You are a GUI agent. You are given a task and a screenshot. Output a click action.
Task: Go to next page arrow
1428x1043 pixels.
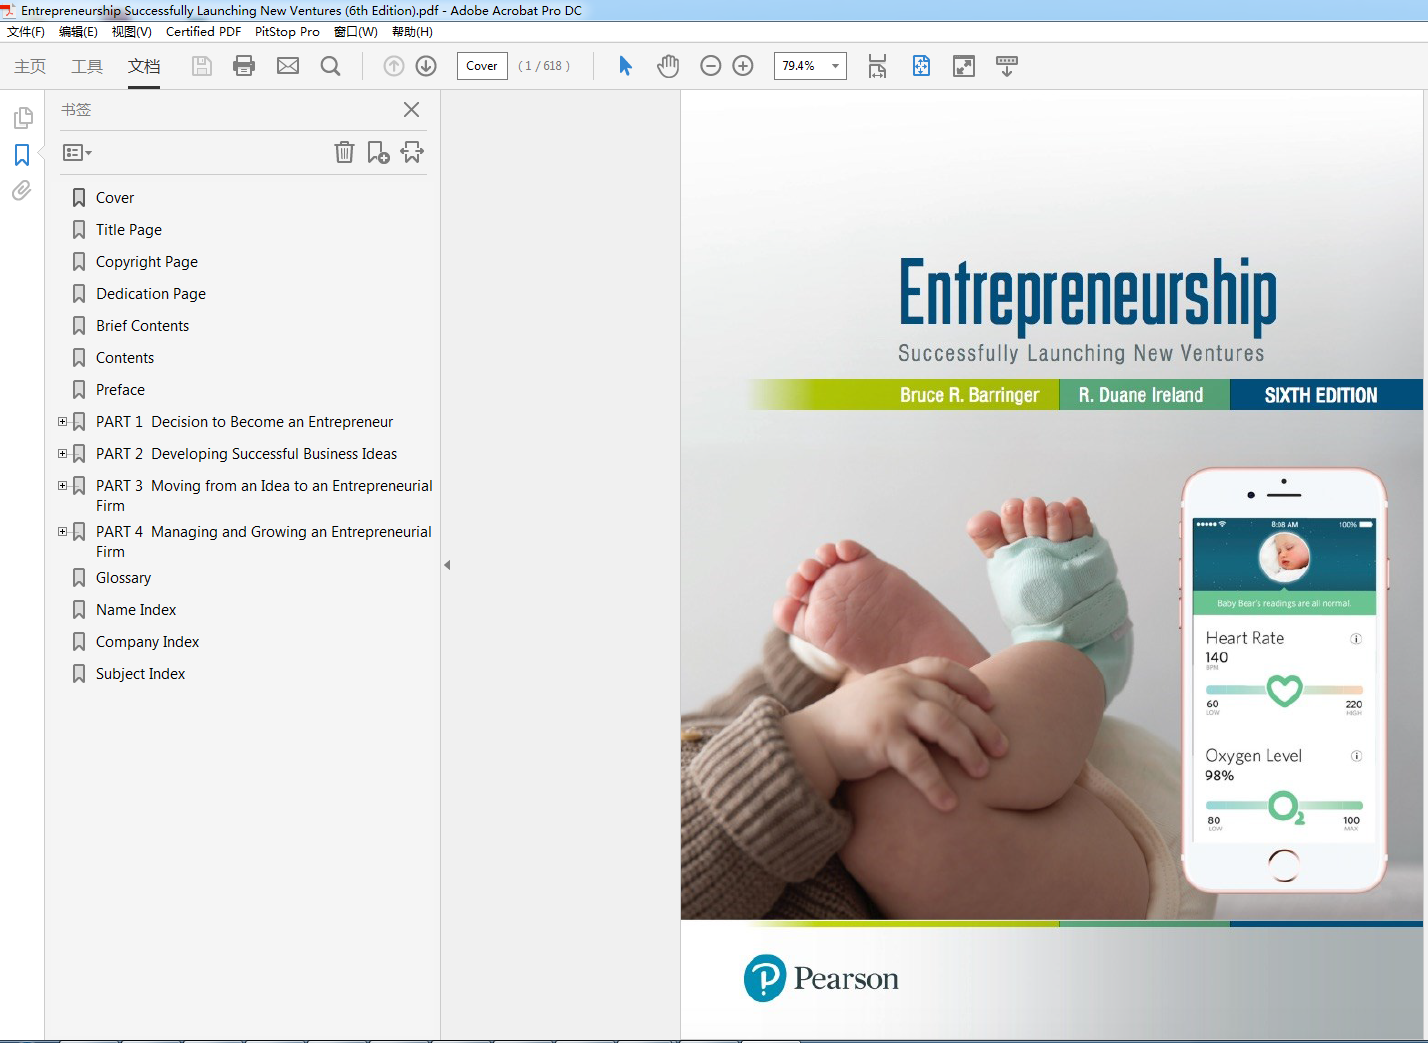[426, 66]
